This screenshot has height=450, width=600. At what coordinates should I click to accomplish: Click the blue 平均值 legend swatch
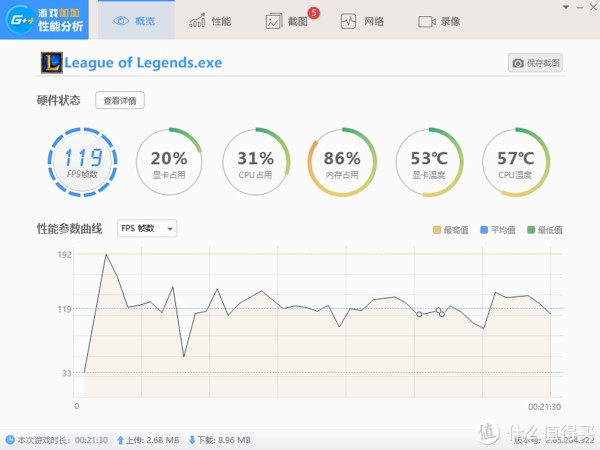coord(484,230)
